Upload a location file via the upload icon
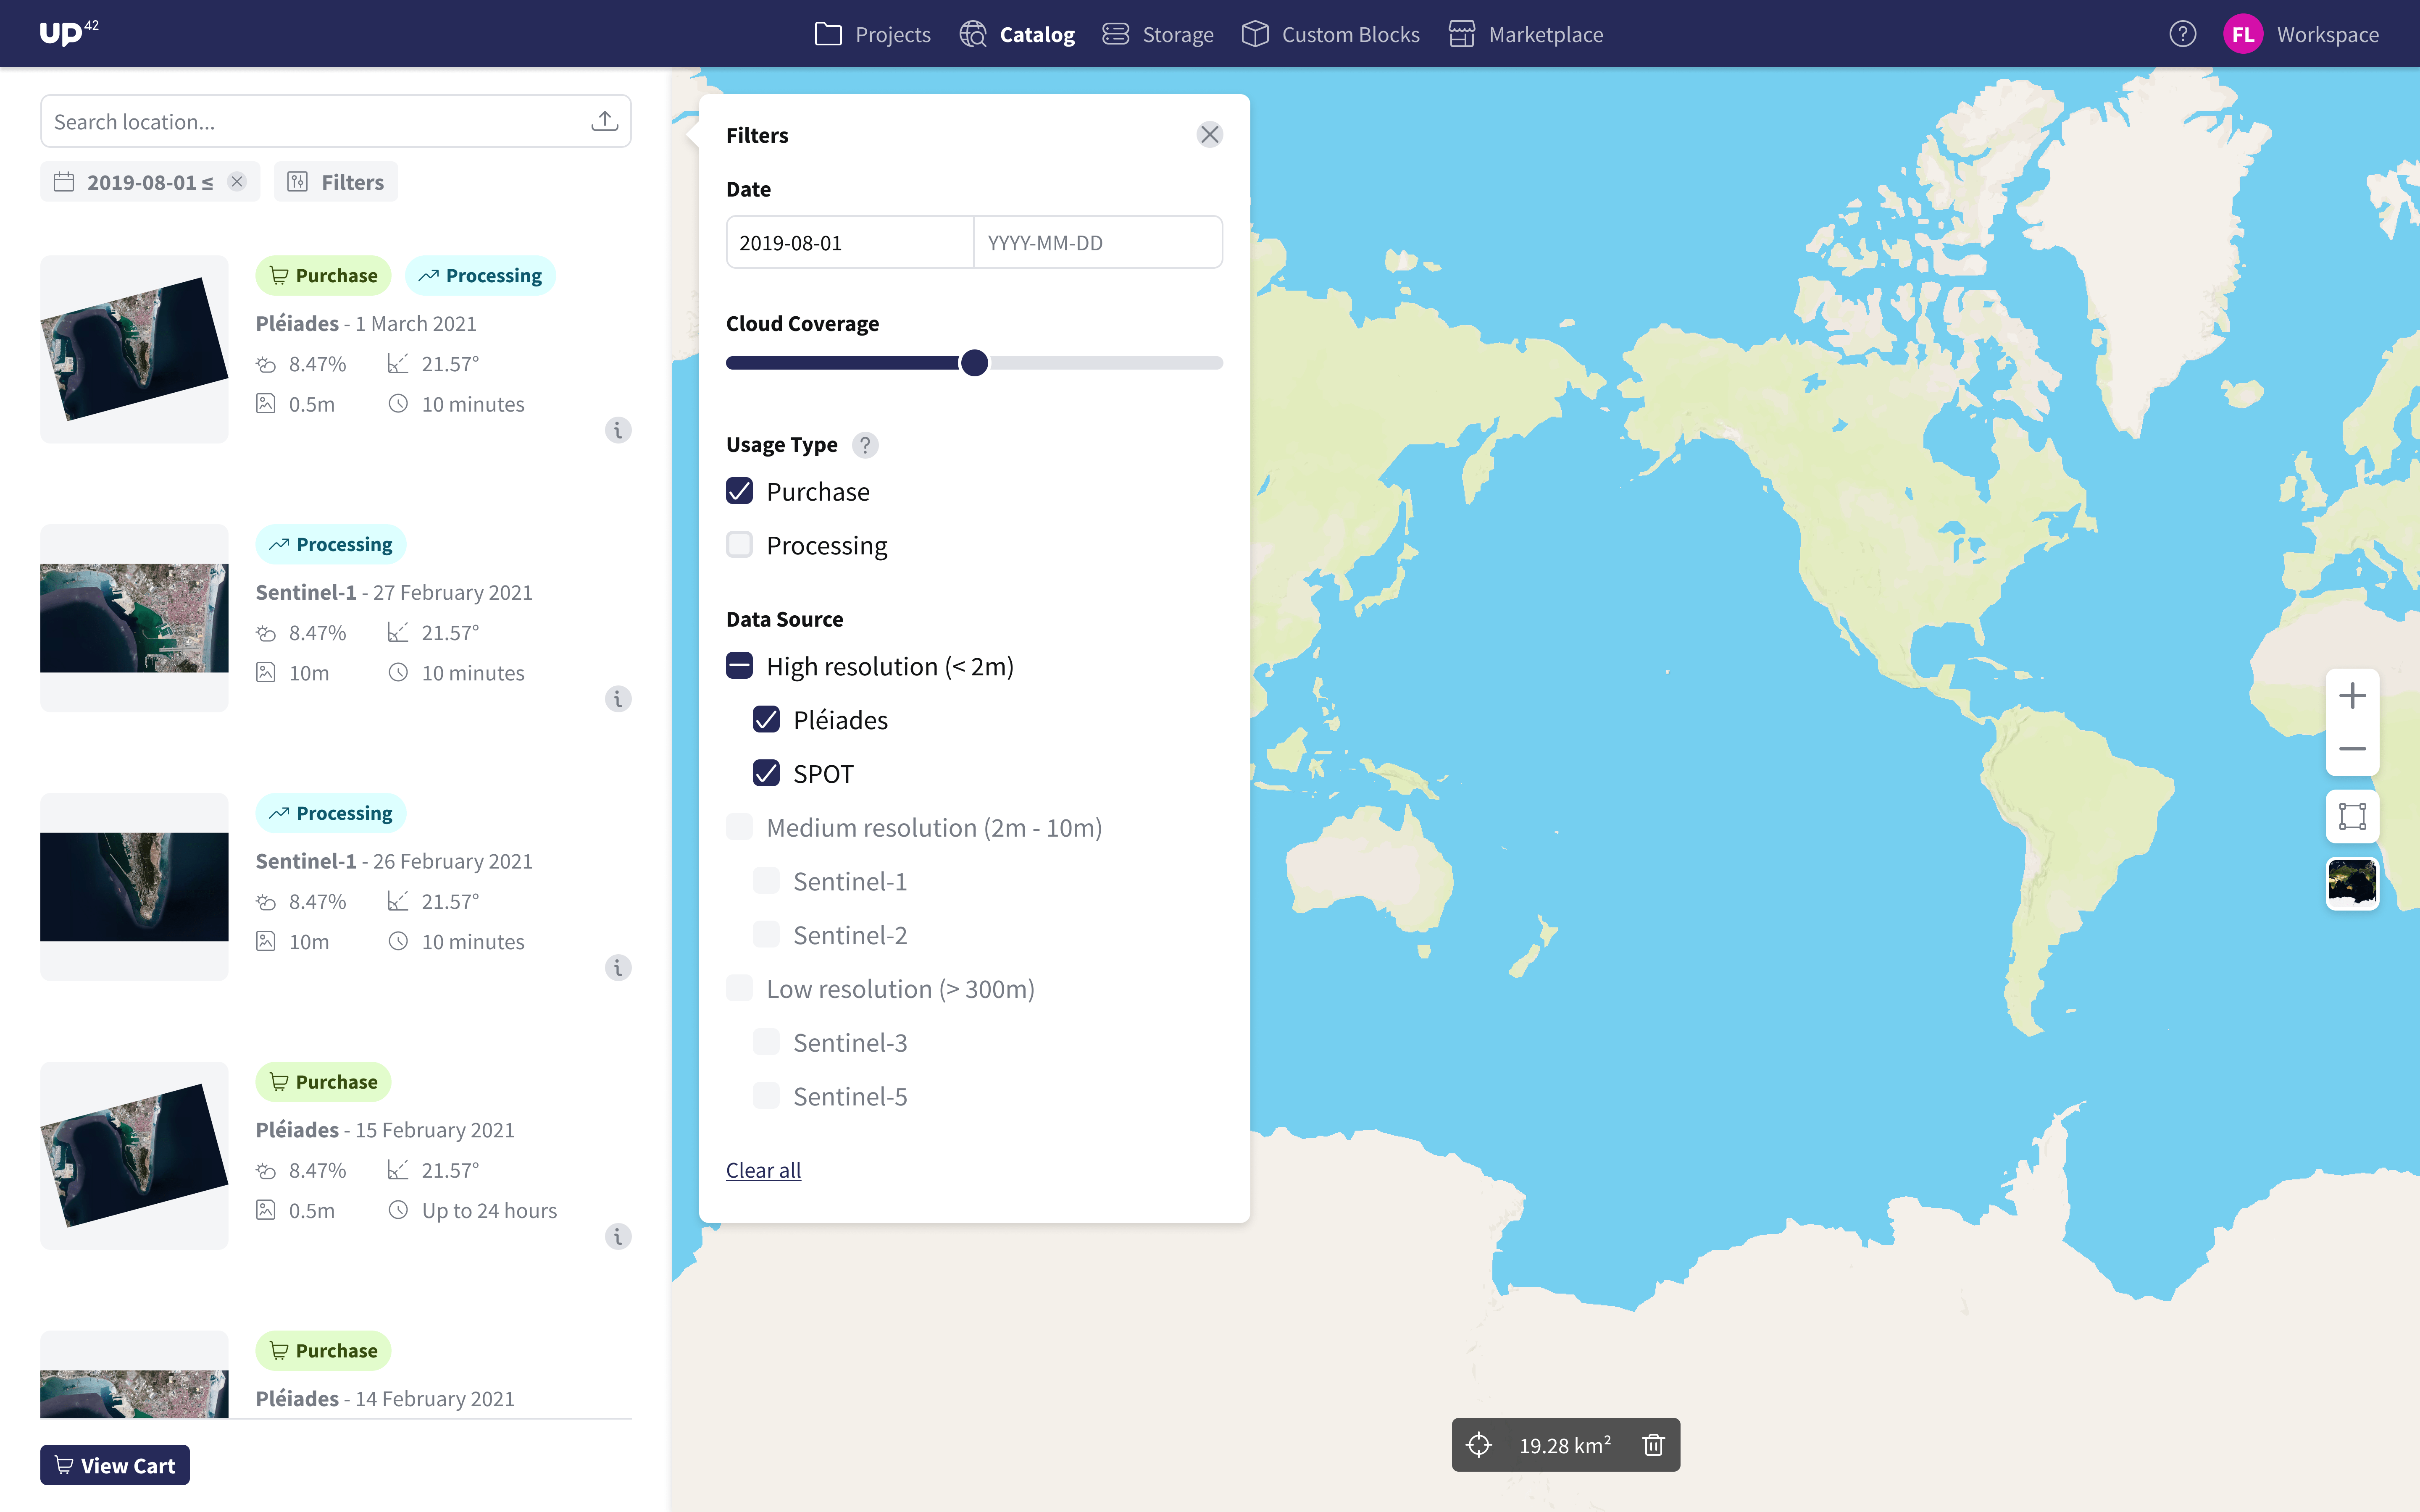Viewport: 2420px width, 1512px height. (604, 120)
